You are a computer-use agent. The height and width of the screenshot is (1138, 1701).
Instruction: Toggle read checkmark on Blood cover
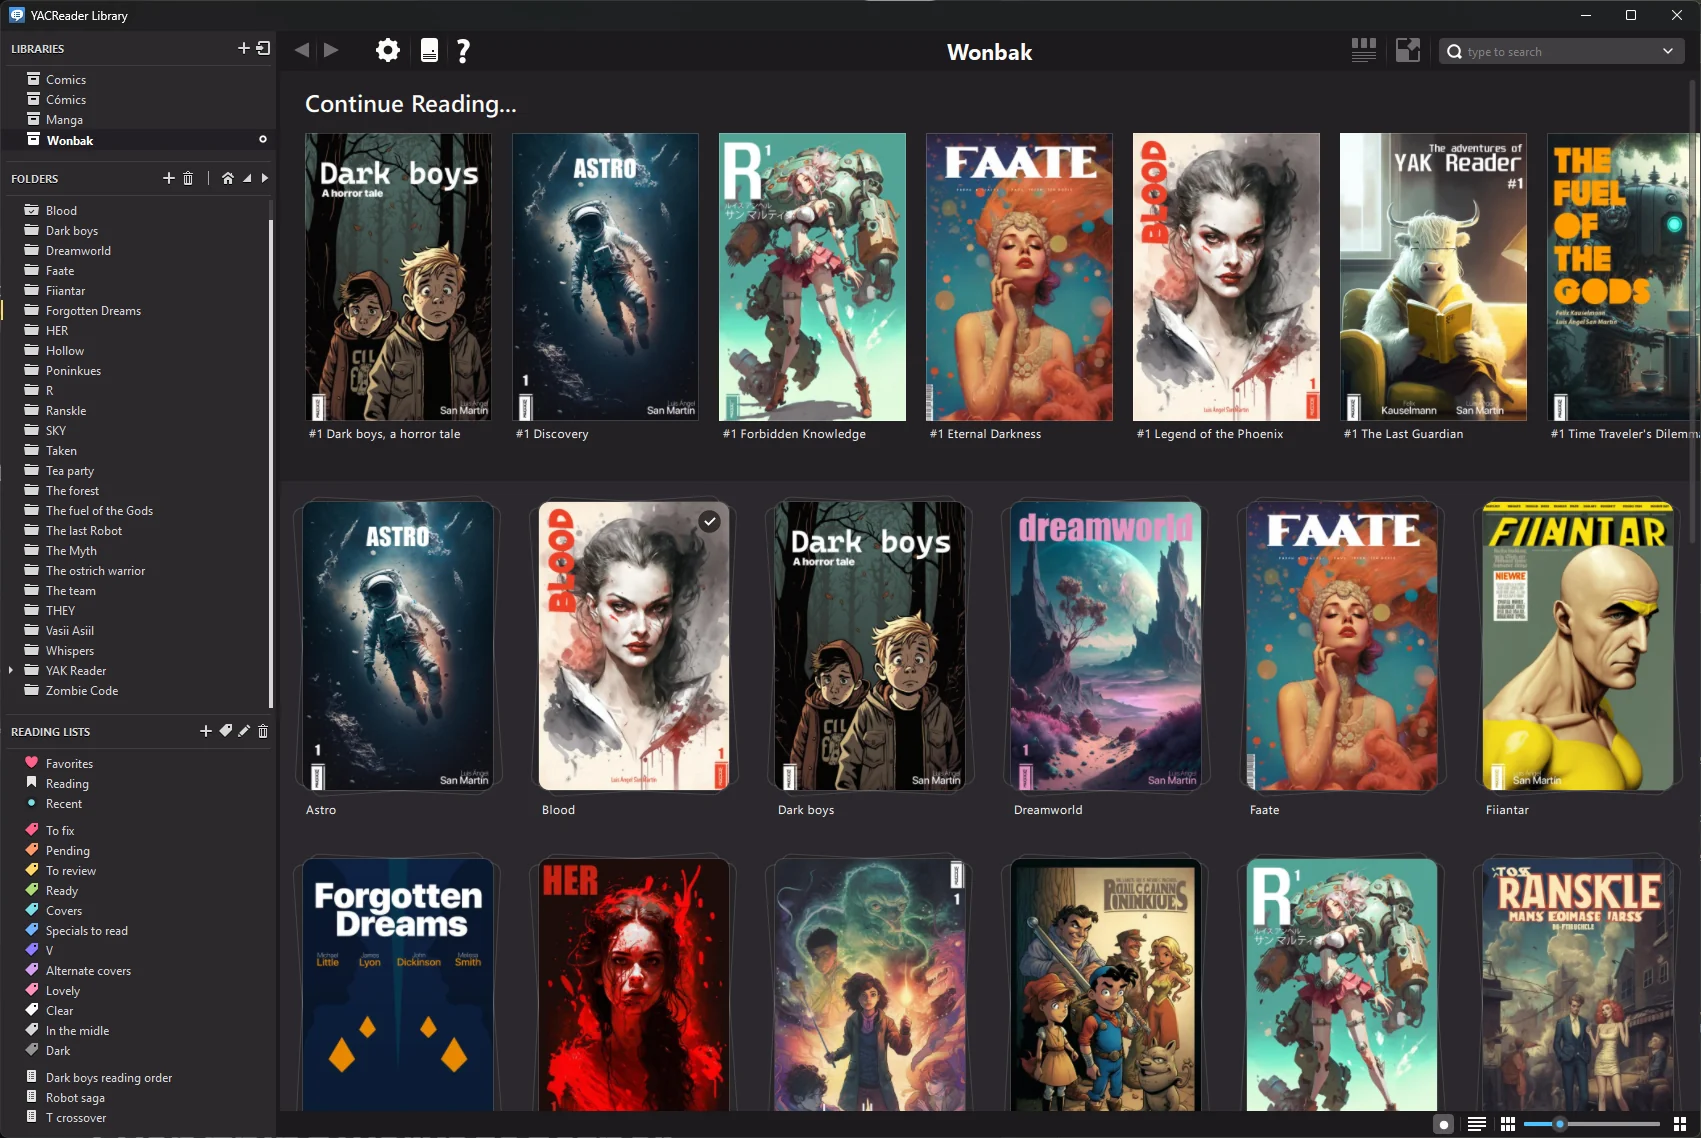click(x=709, y=521)
